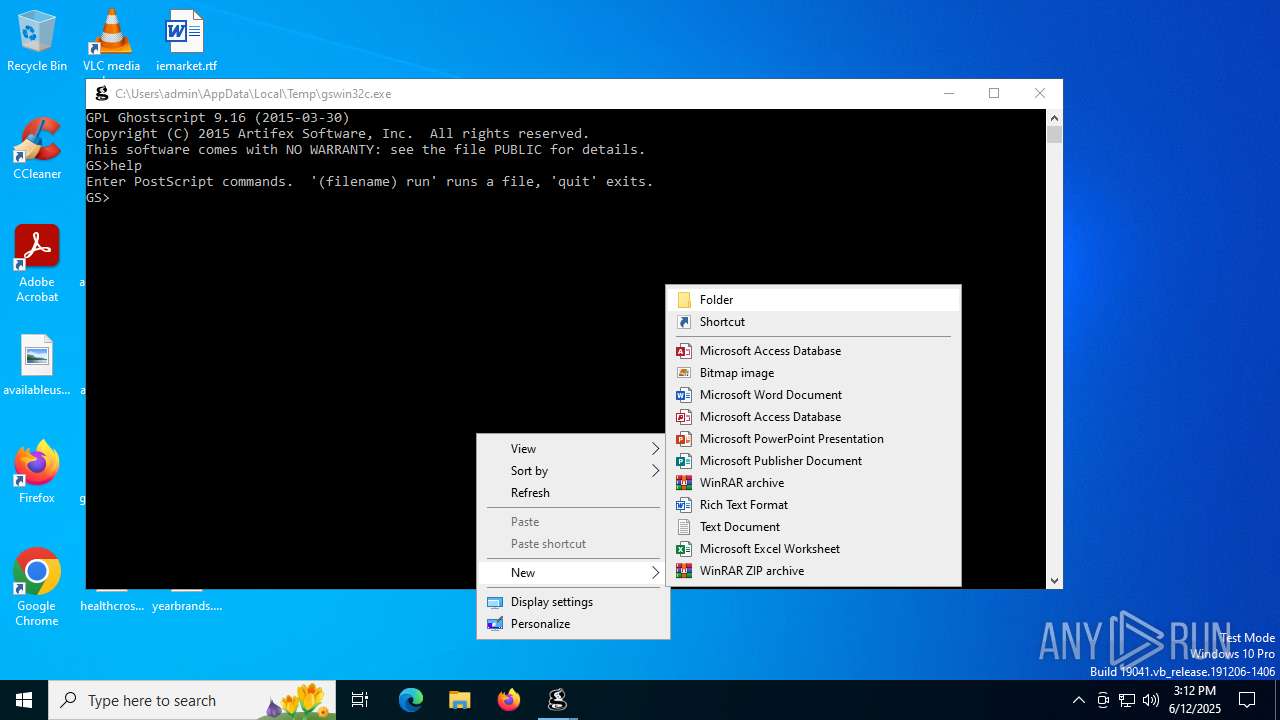The height and width of the screenshot is (720, 1280).
Task: Click the Bitmap image icon in the submenu
Action: tap(684, 373)
